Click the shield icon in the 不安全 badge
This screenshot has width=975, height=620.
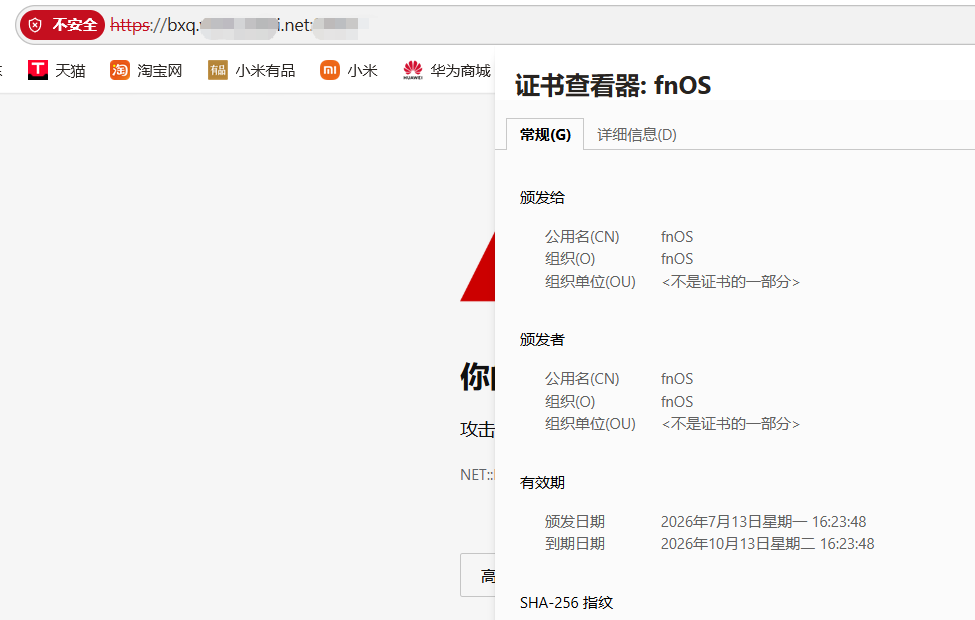[35, 25]
